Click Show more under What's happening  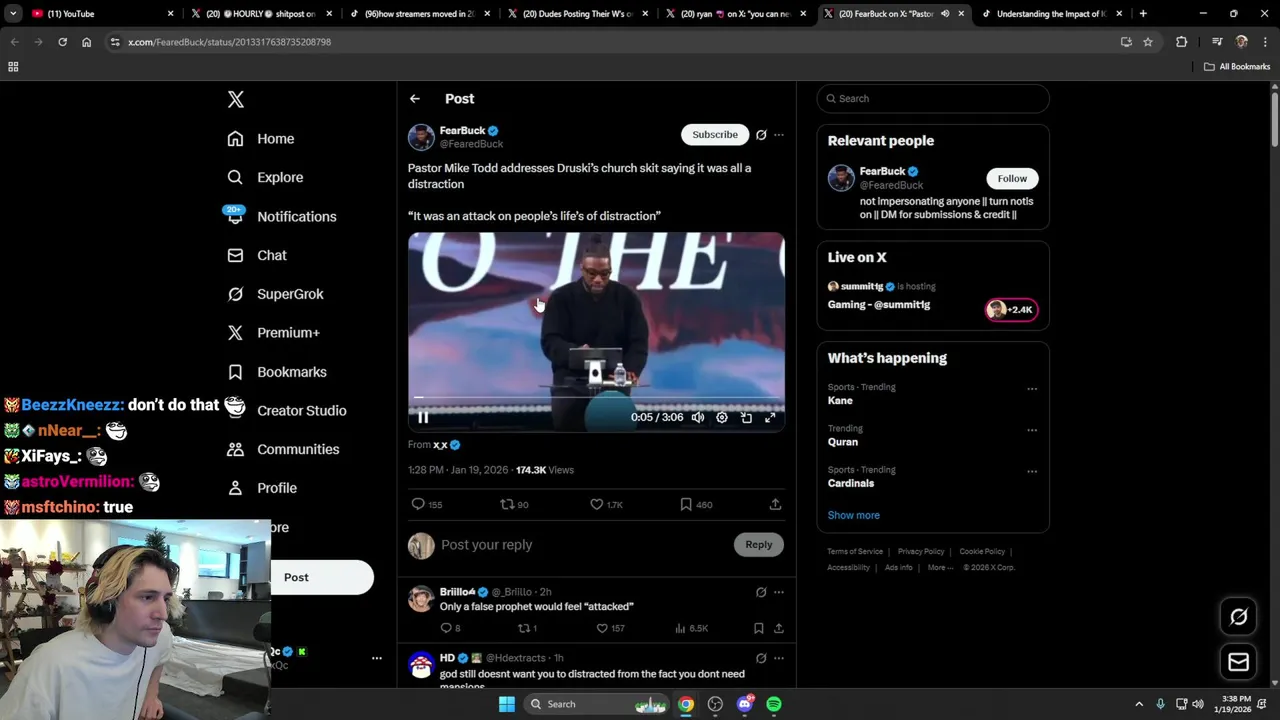tap(854, 516)
